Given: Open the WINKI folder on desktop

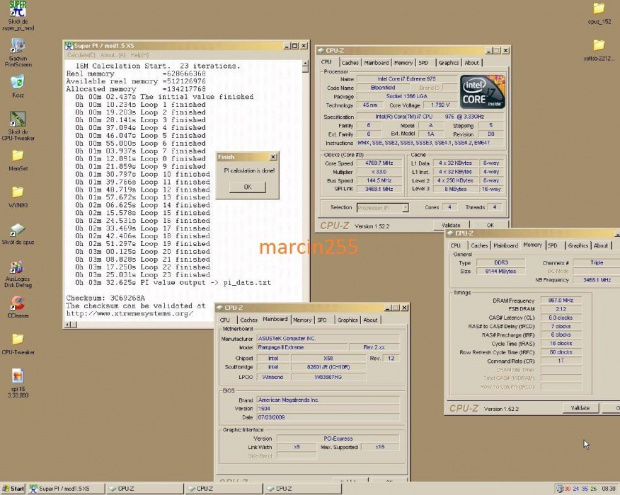Looking at the screenshot, I should click(x=18, y=196).
